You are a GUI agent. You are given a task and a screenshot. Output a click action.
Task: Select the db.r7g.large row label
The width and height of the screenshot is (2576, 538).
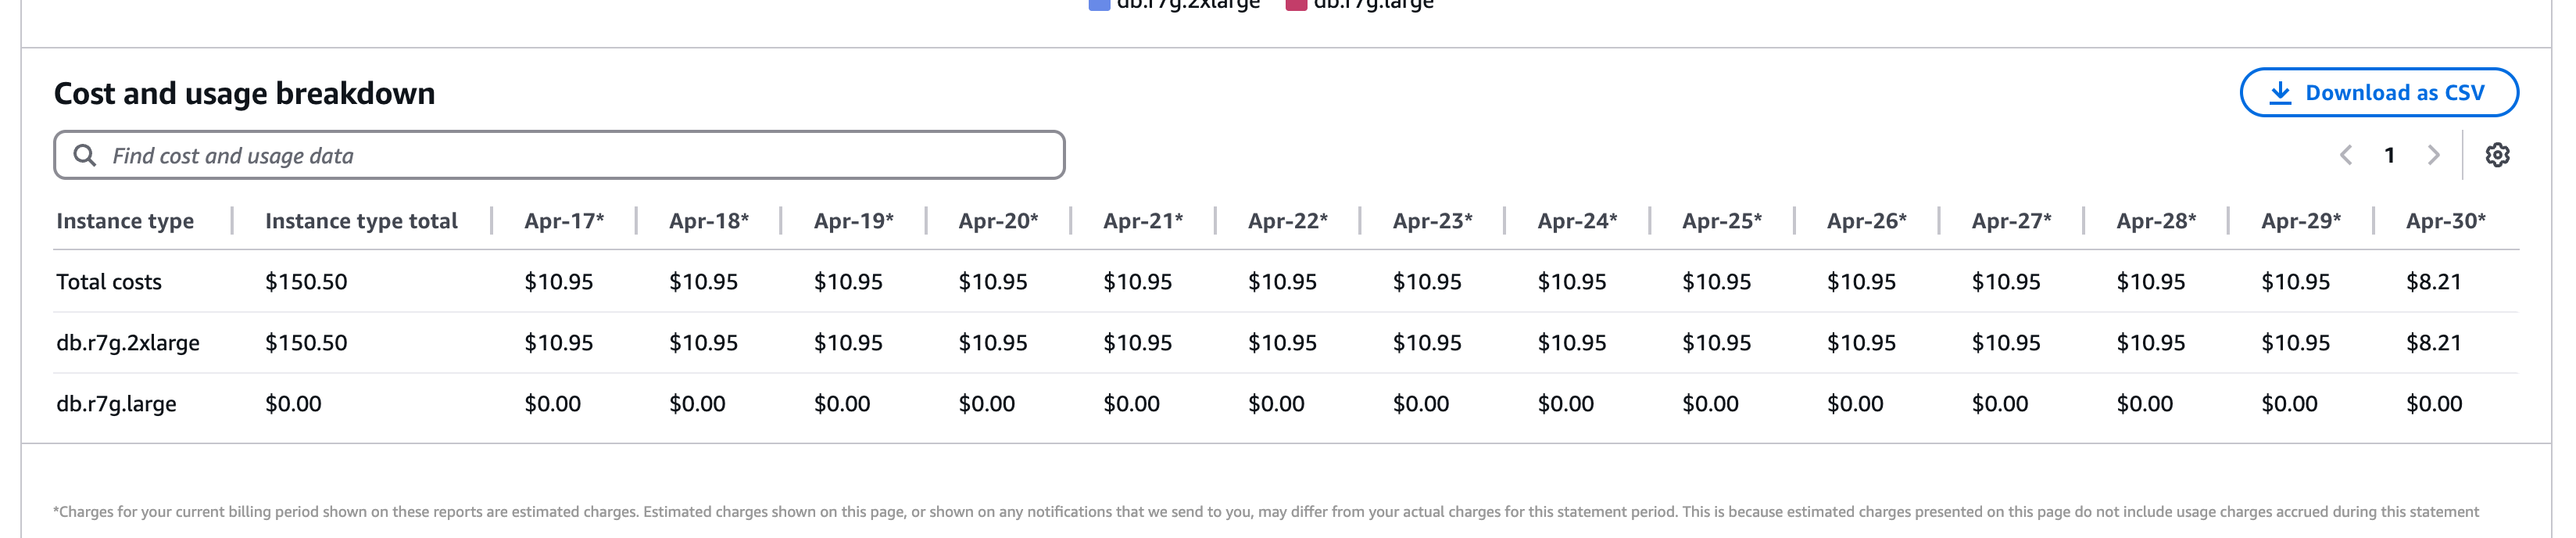(x=116, y=404)
